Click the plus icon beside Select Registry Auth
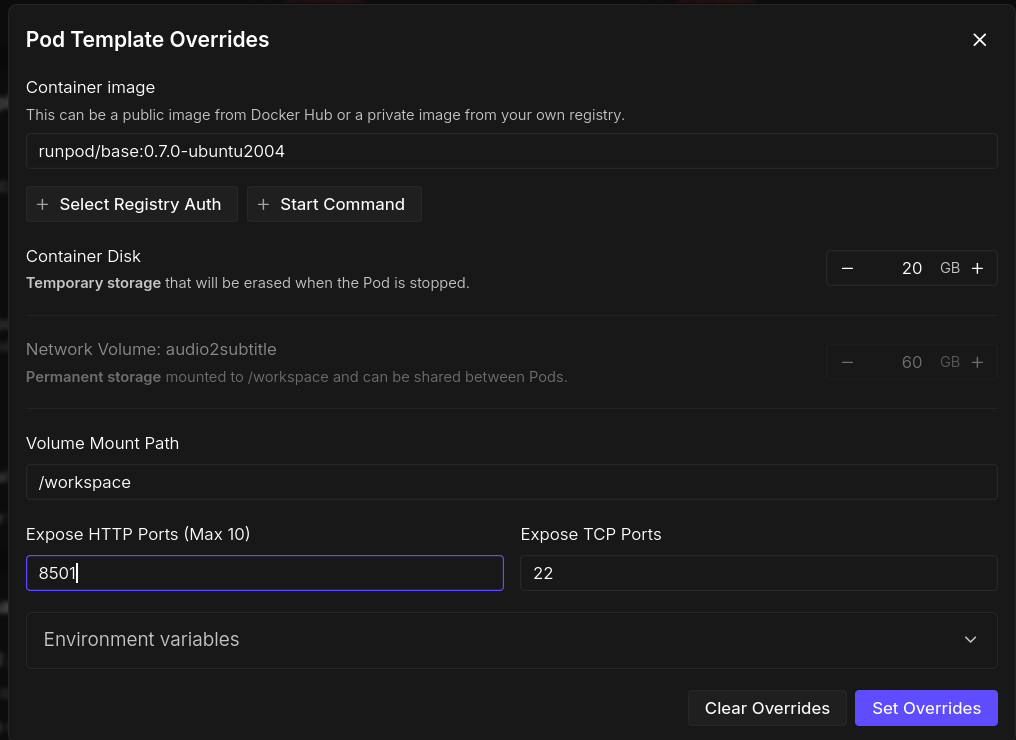The width and height of the screenshot is (1016, 740). [42, 204]
